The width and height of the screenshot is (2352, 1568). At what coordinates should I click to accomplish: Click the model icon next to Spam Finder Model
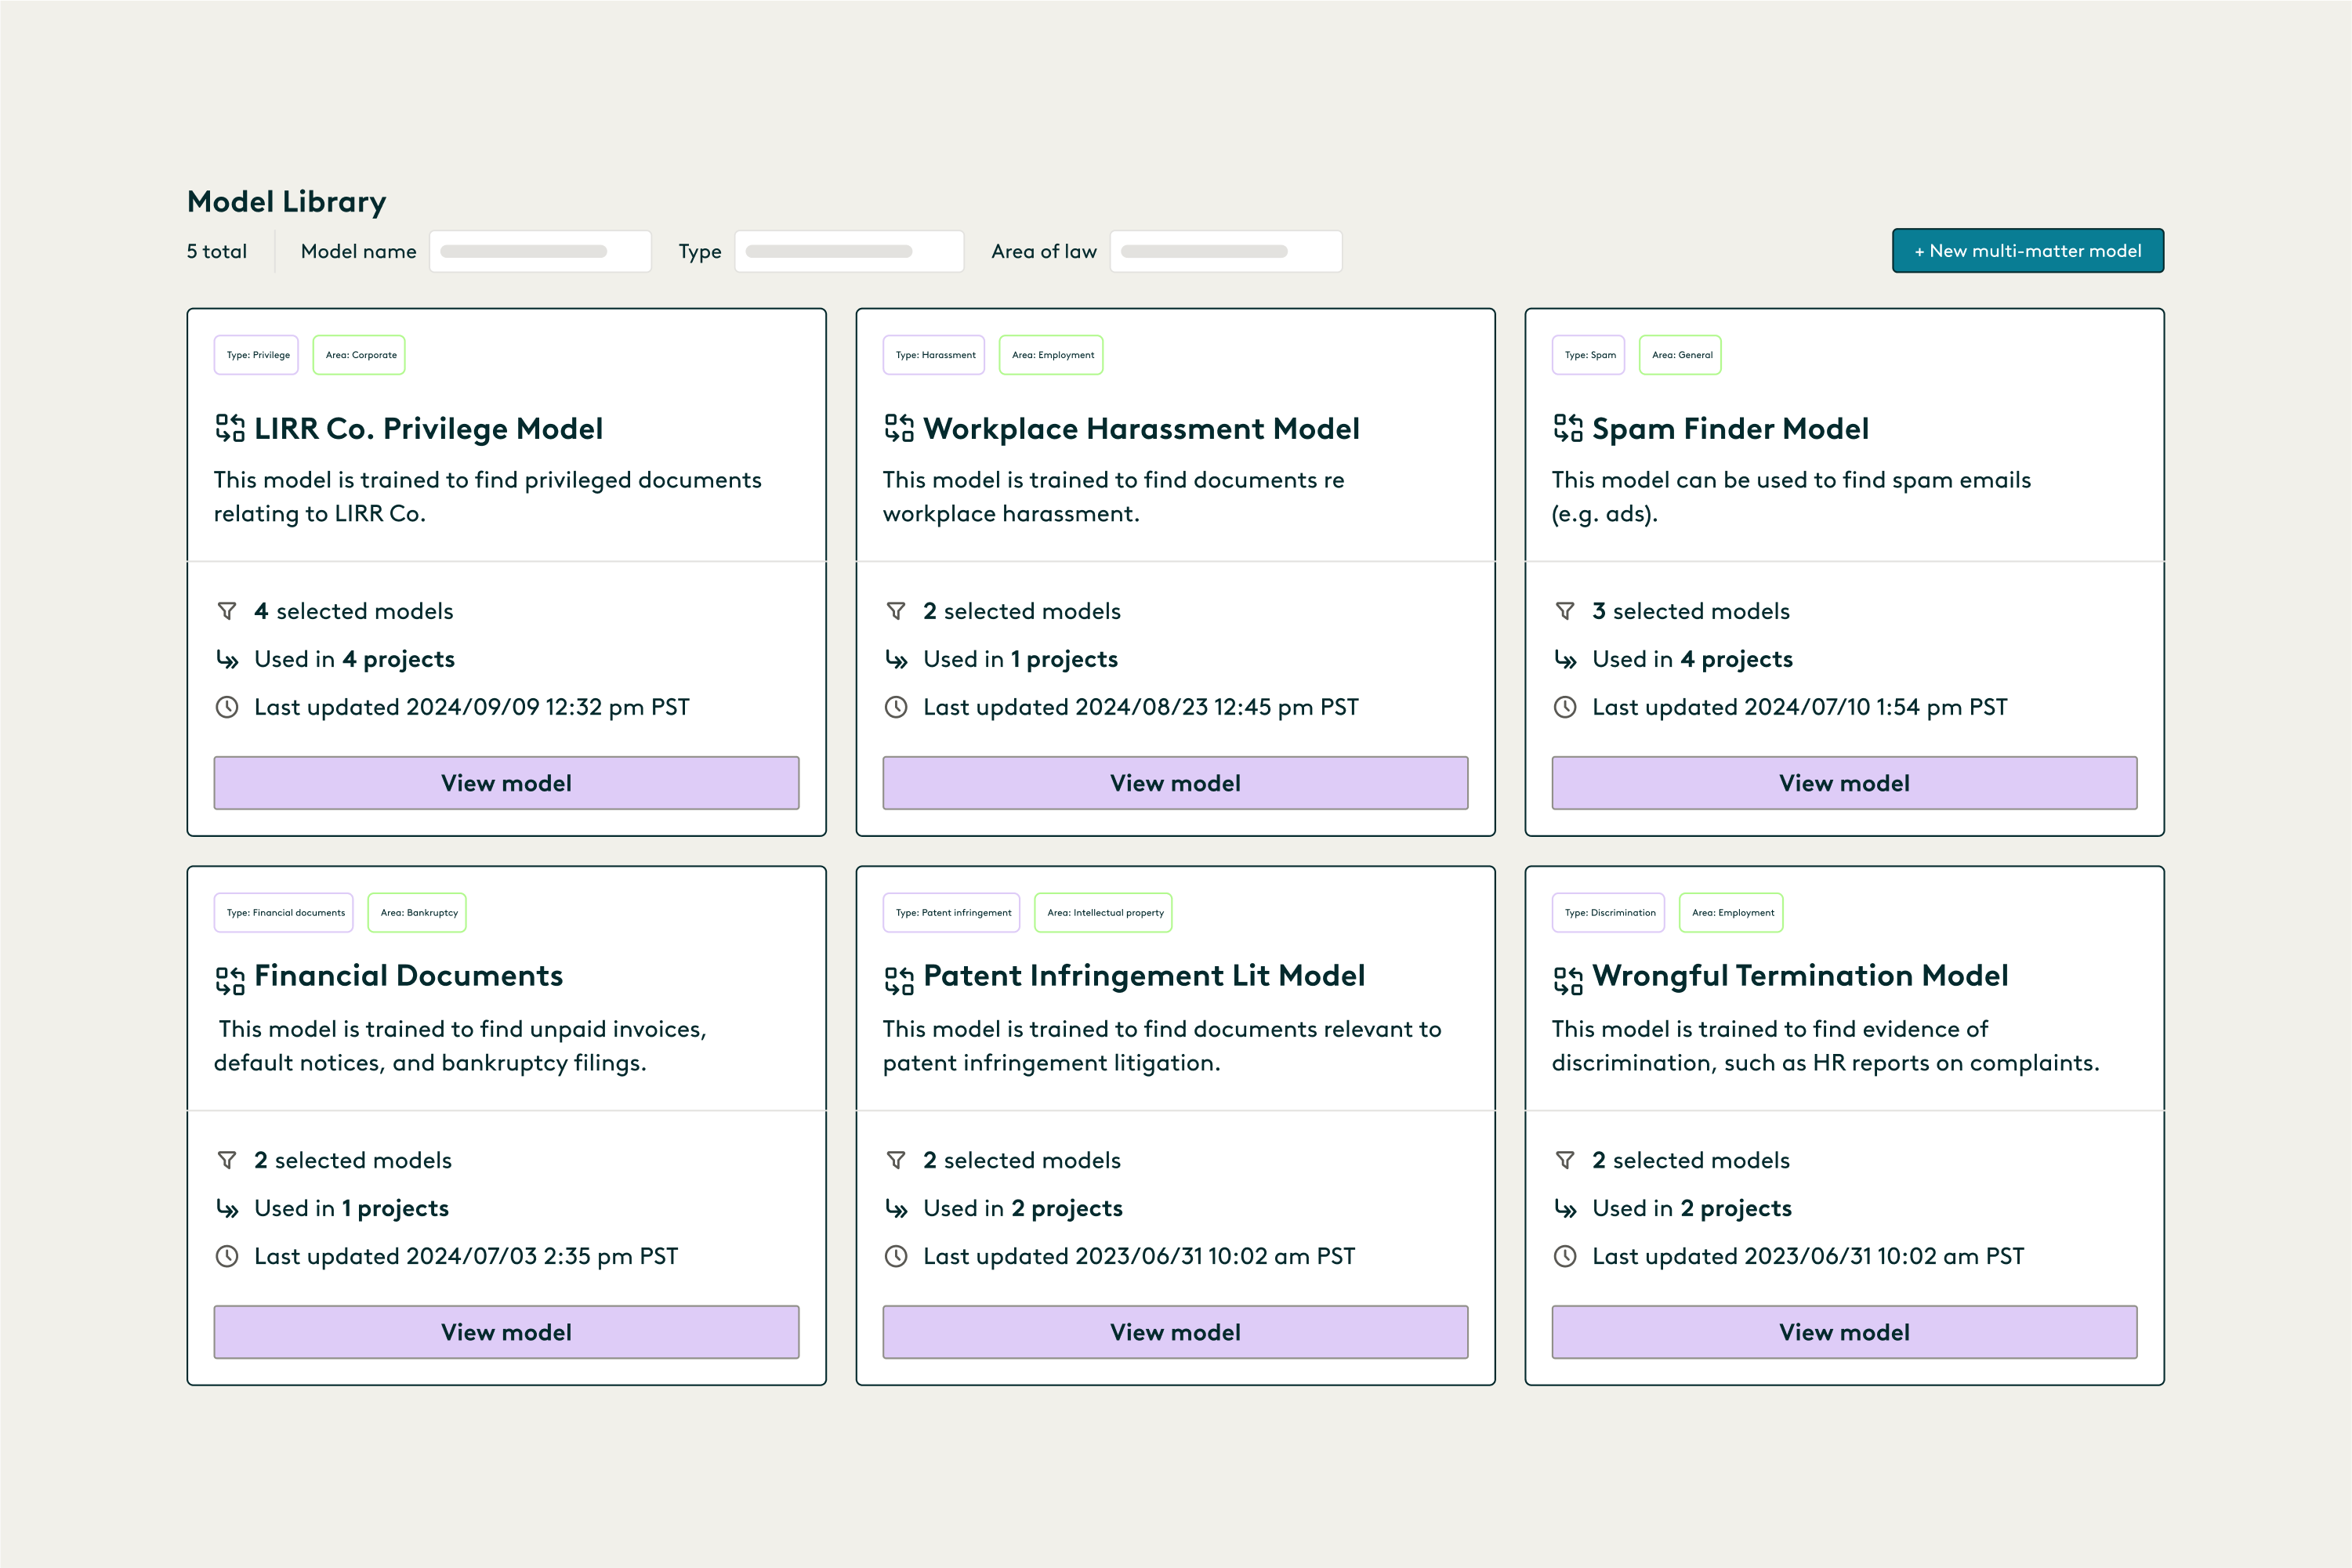tap(1567, 428)
